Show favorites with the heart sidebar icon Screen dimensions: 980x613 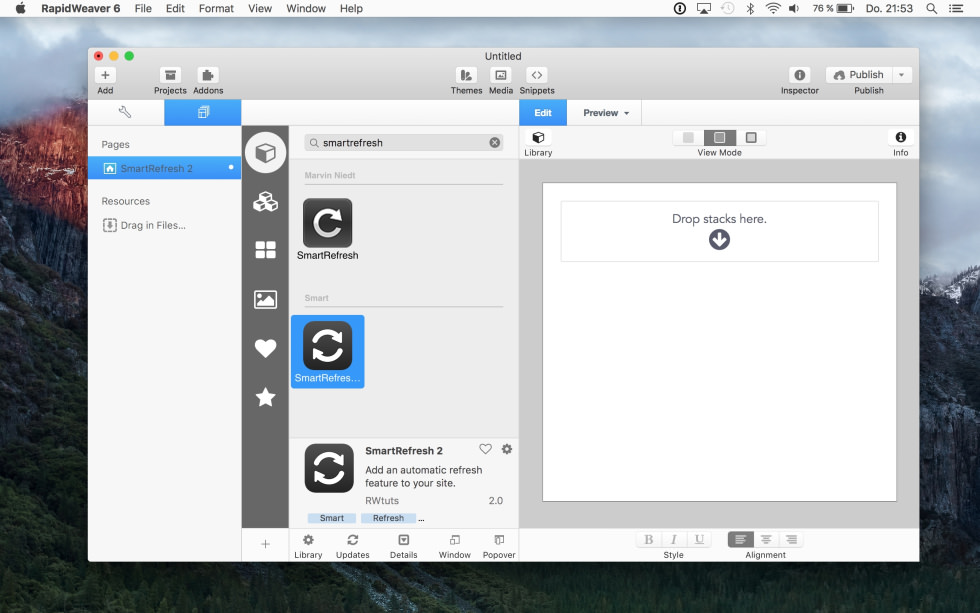[x=266, y=348]
